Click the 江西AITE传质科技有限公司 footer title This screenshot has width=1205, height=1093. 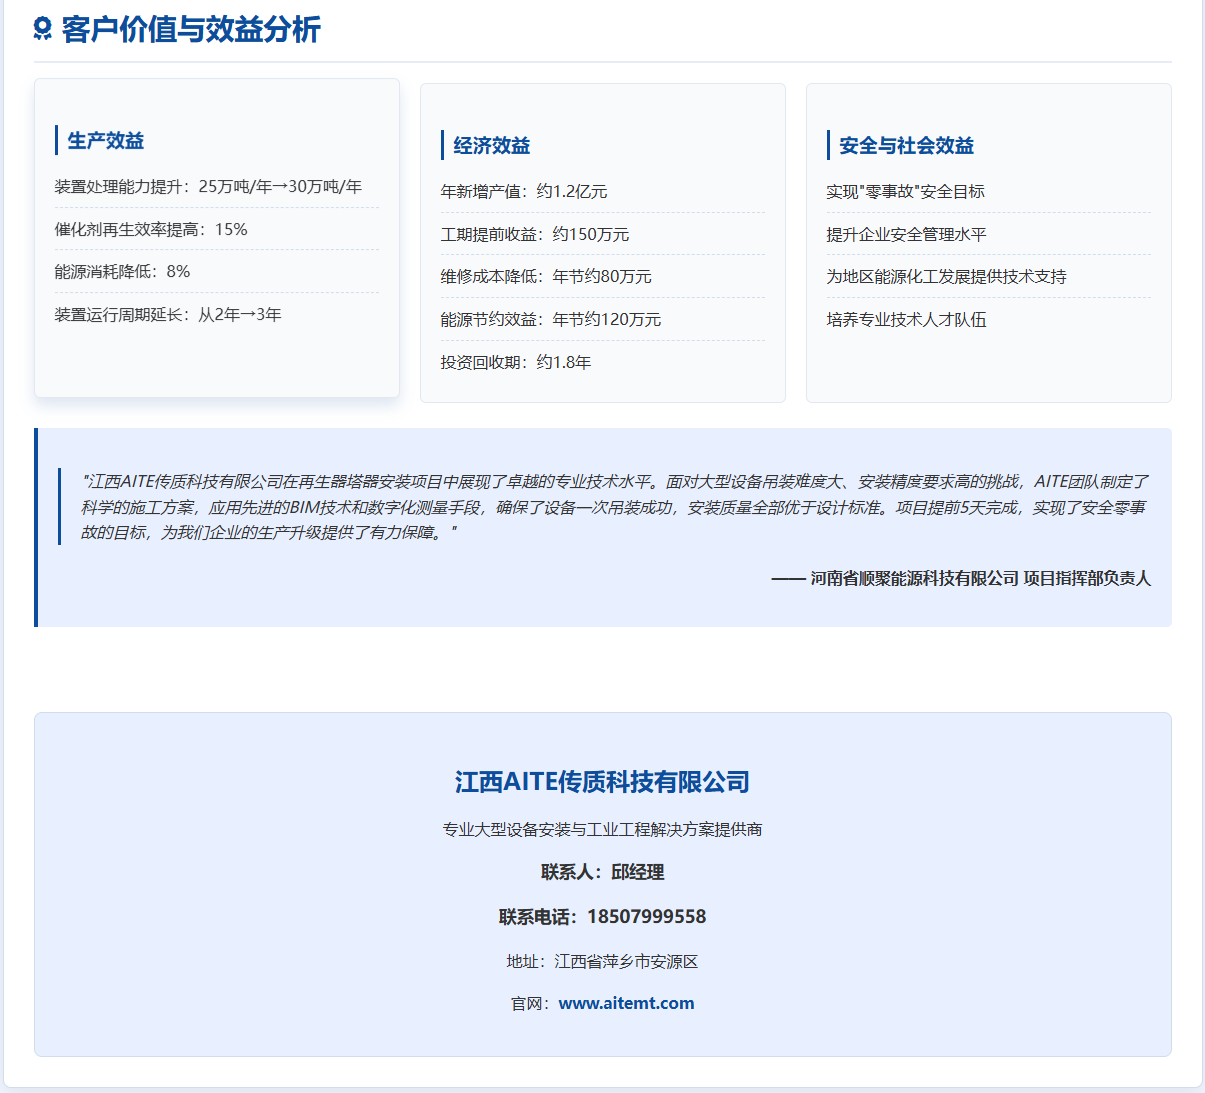pos(602,782)
